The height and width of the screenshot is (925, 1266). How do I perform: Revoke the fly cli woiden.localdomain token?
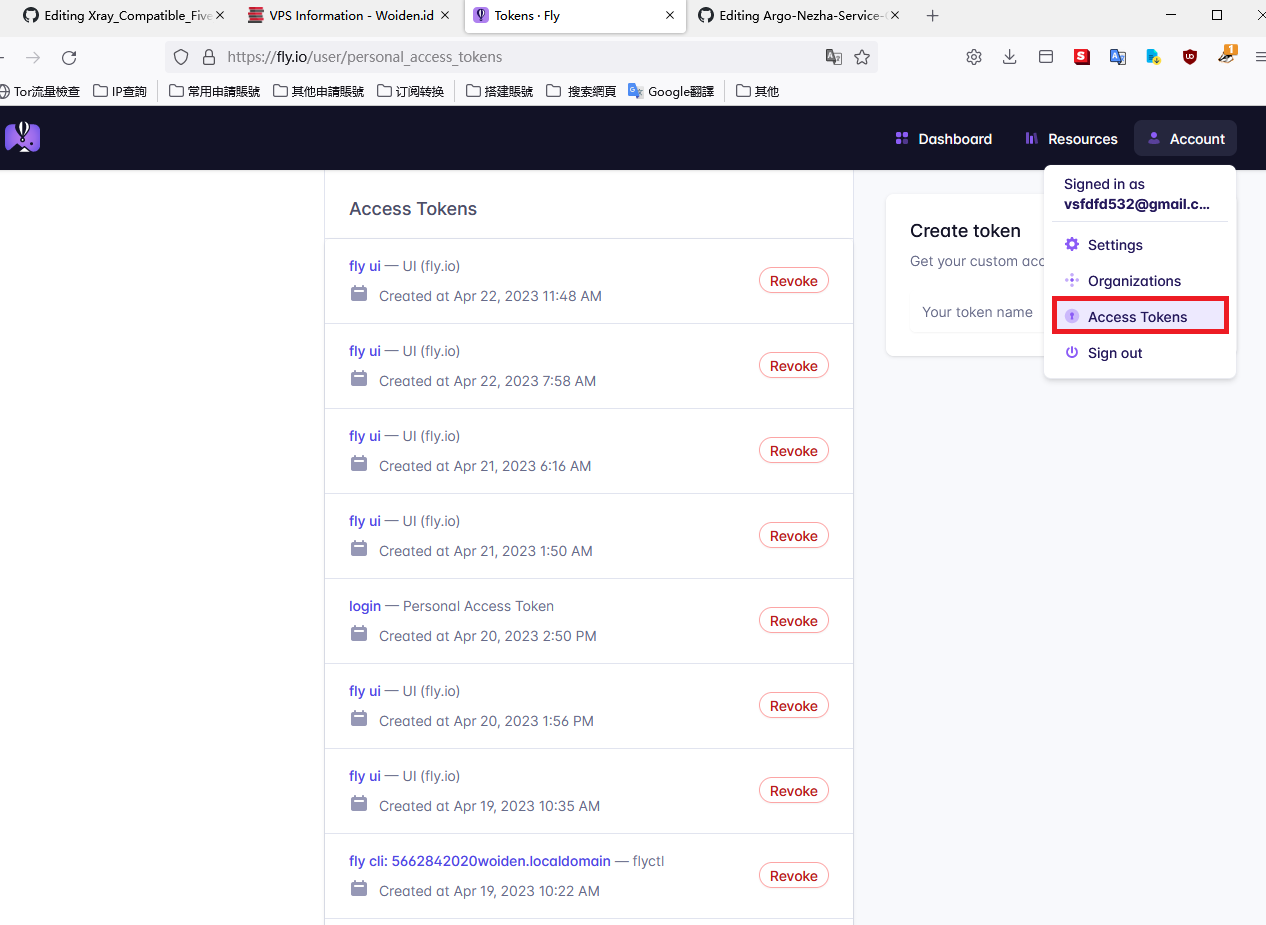click(794, 876)
